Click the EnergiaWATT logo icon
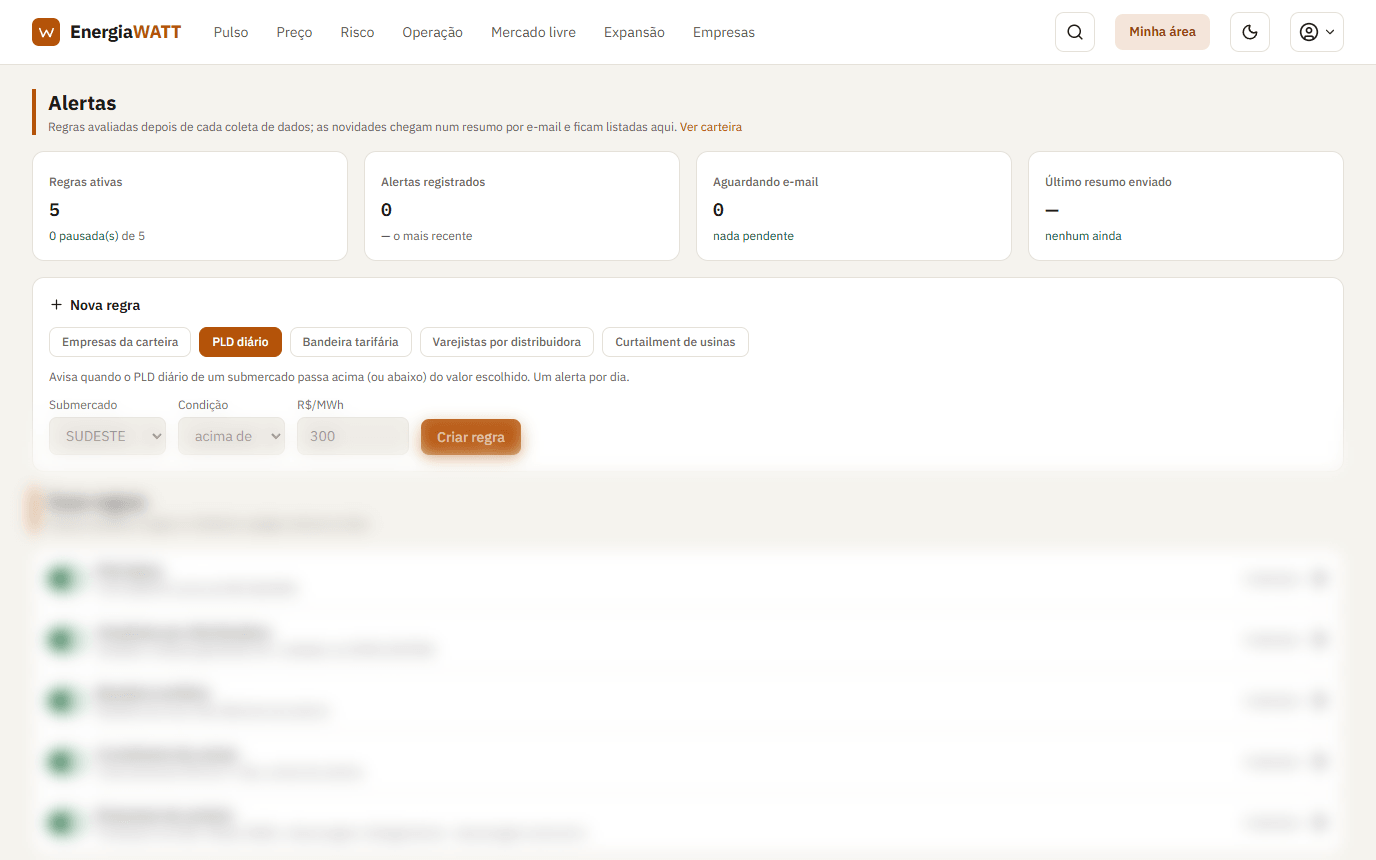 (46, 32)
